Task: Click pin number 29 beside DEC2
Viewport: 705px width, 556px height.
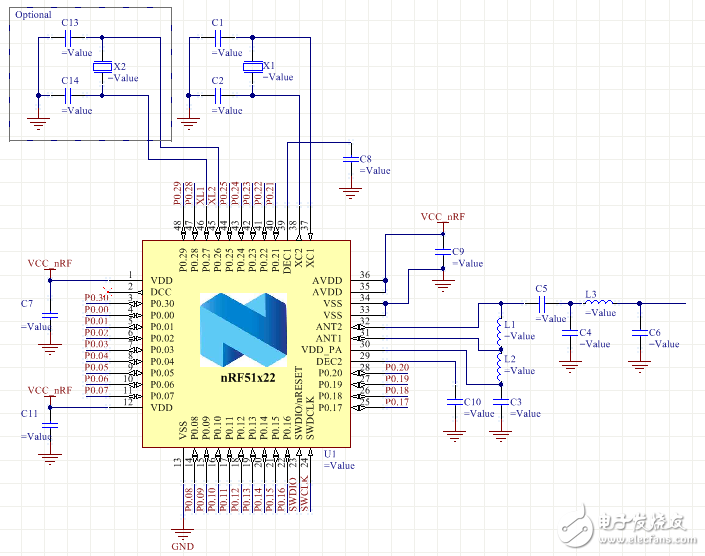Action: [x=365, y=355]
